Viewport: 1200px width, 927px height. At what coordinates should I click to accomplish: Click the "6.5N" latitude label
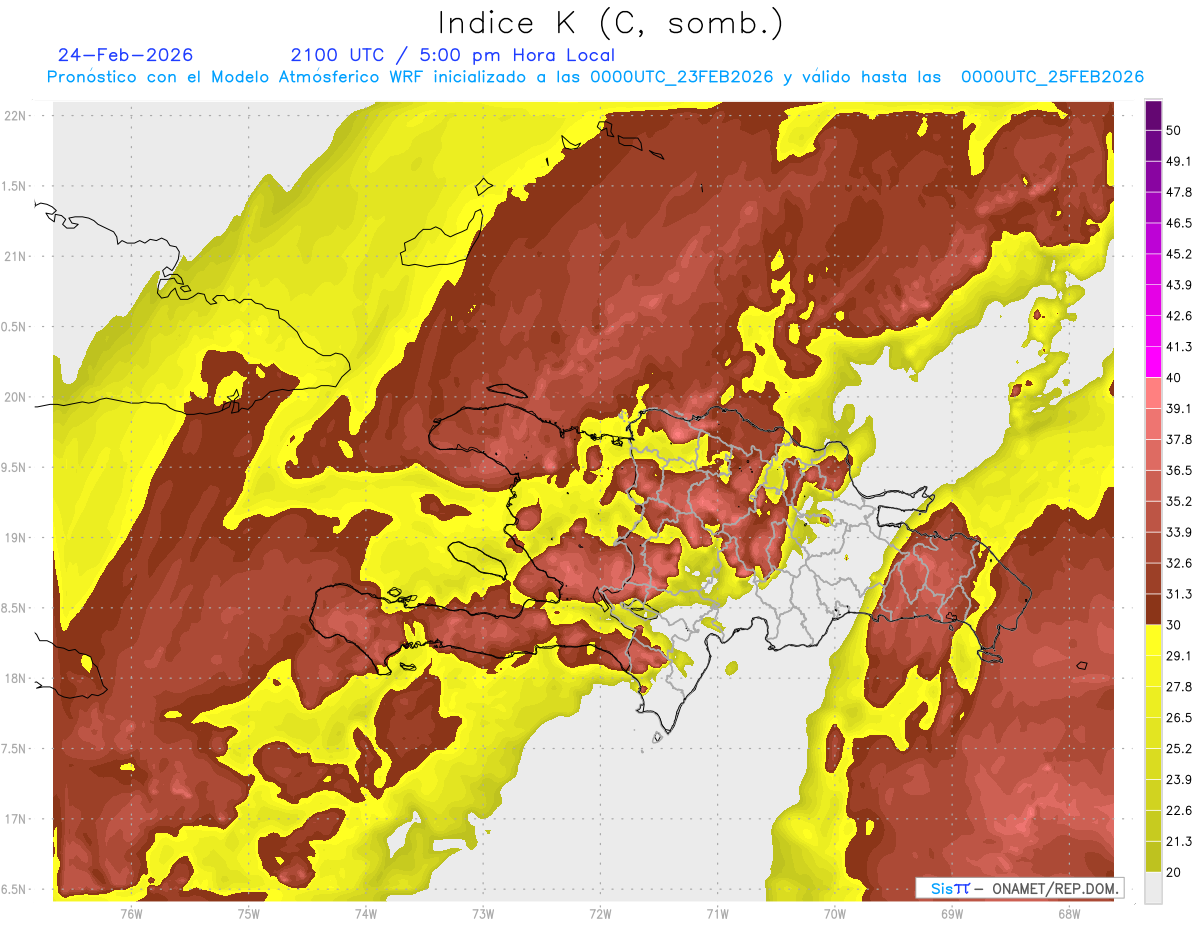coord(13,890)
